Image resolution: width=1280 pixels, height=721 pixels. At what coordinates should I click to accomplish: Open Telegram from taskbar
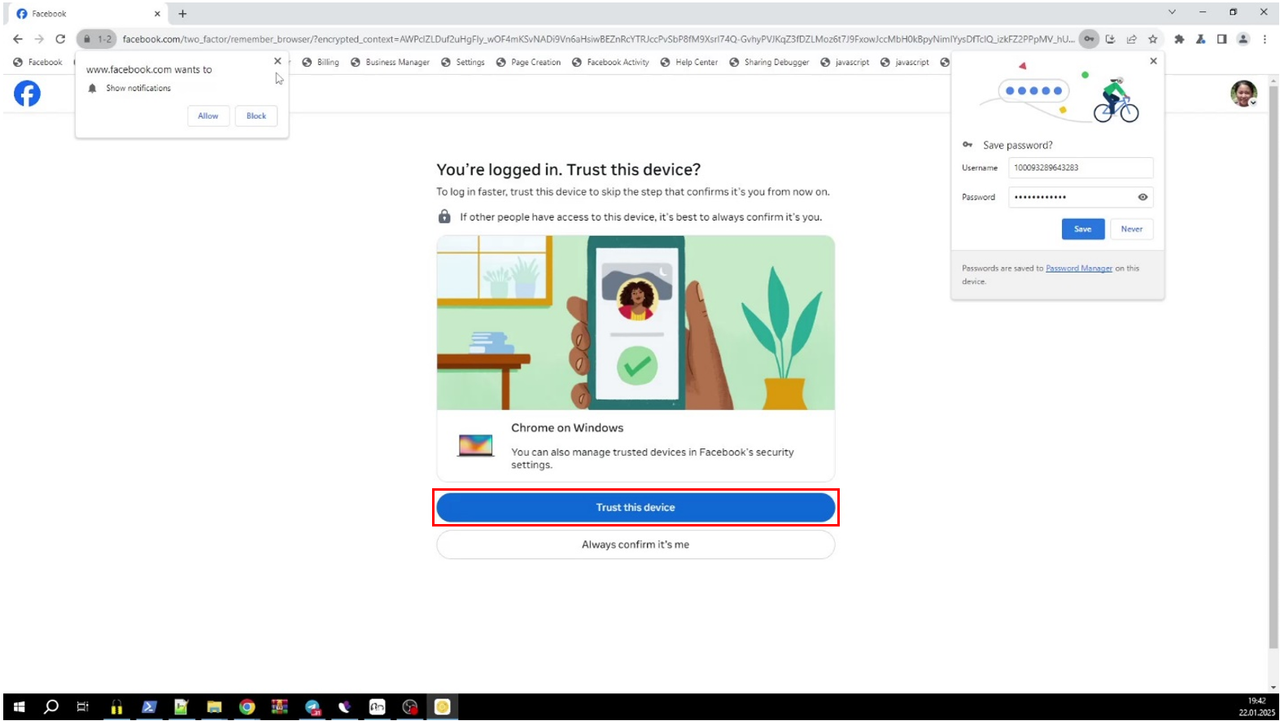tap(312, 707)
